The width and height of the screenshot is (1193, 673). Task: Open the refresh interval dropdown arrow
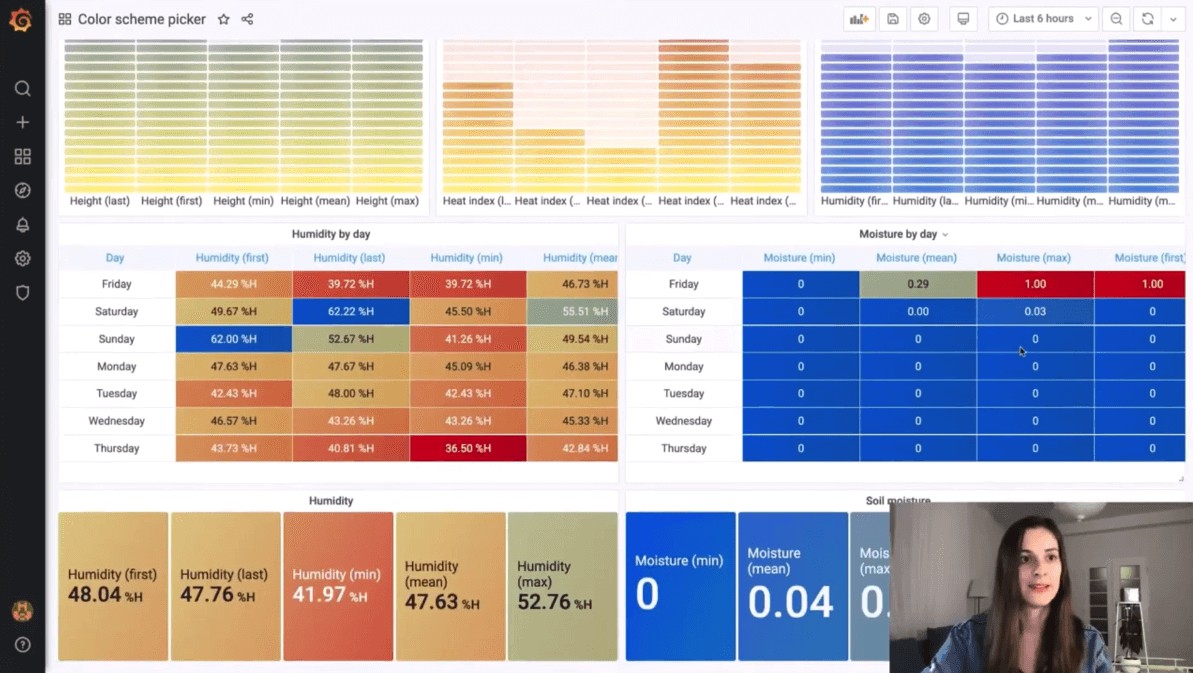point(1175,19)
